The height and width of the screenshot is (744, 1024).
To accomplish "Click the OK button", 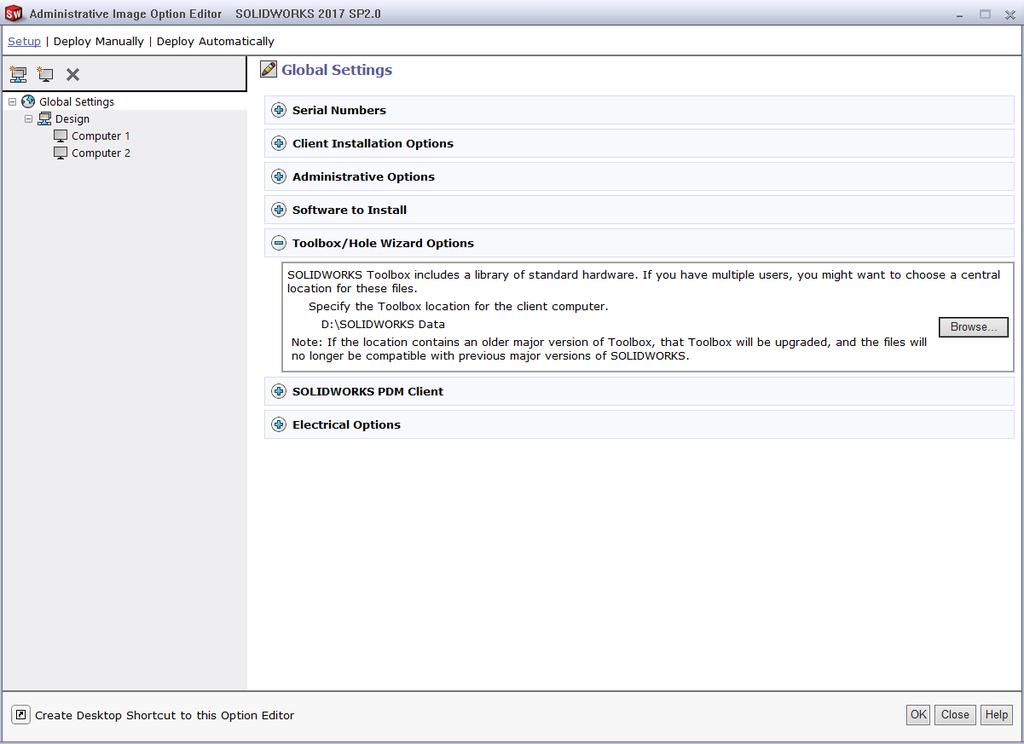I will 918,715.
